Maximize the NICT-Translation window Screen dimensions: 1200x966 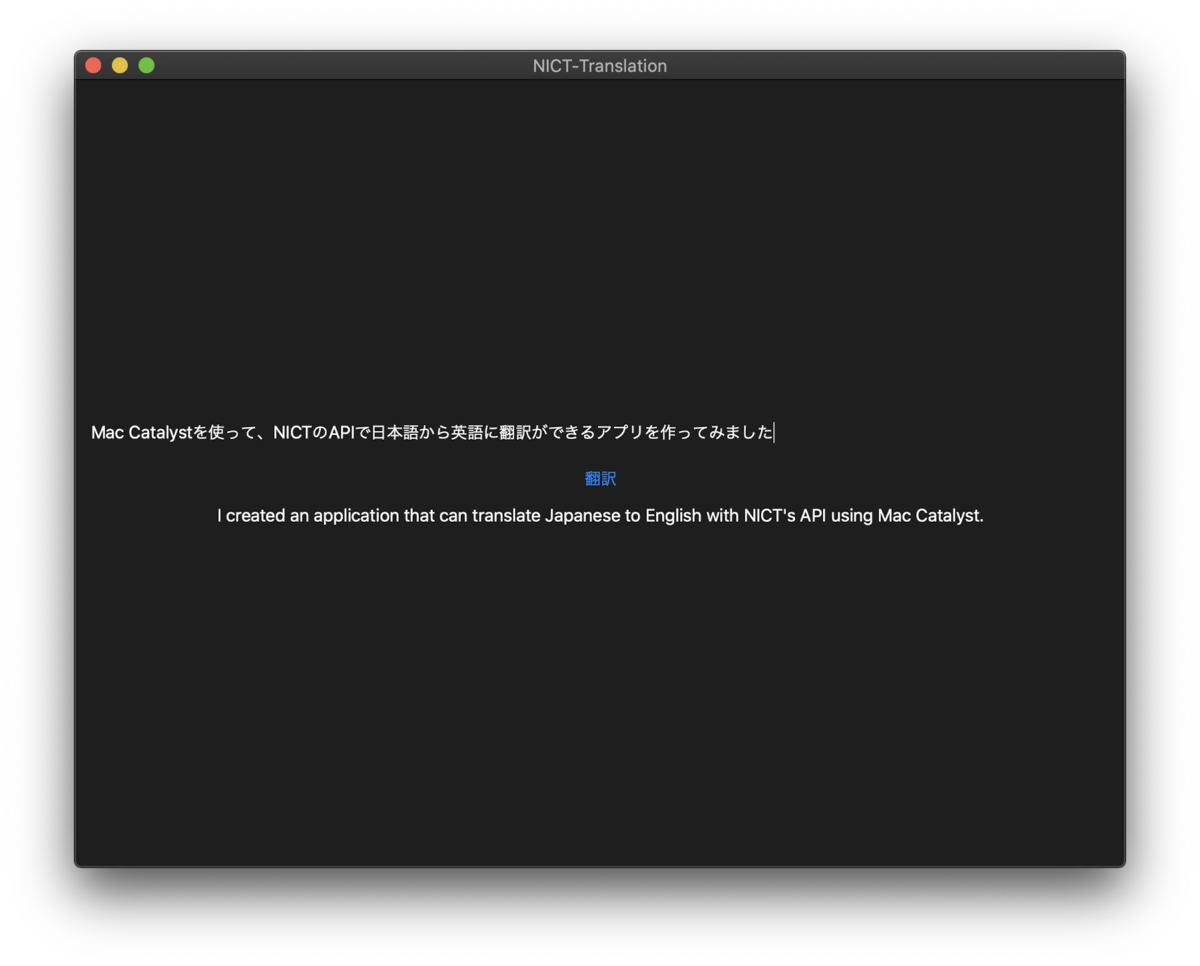pos(146,66)
